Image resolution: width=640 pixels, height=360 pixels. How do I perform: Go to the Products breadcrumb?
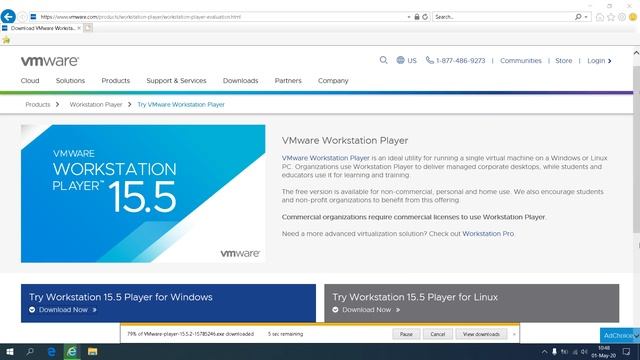click(x=38, y=104)
